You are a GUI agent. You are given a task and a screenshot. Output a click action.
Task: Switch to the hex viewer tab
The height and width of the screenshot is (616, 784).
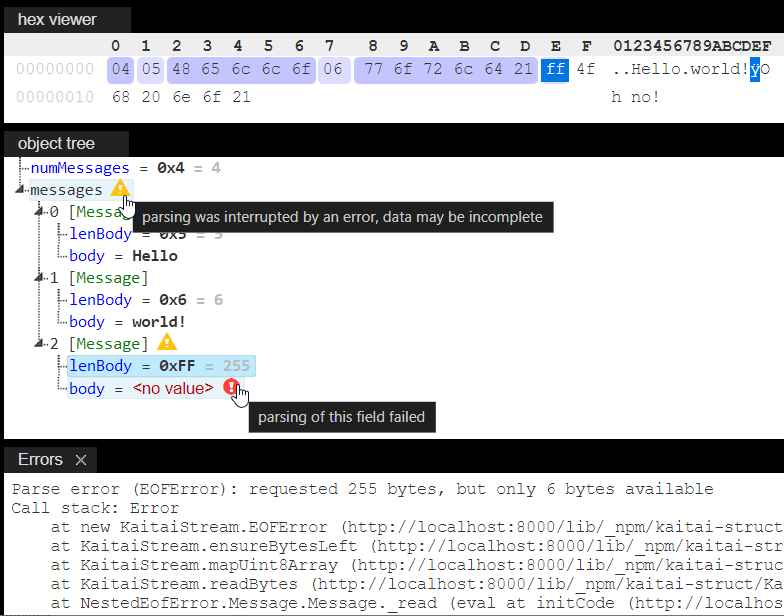[x=57, y=20]
